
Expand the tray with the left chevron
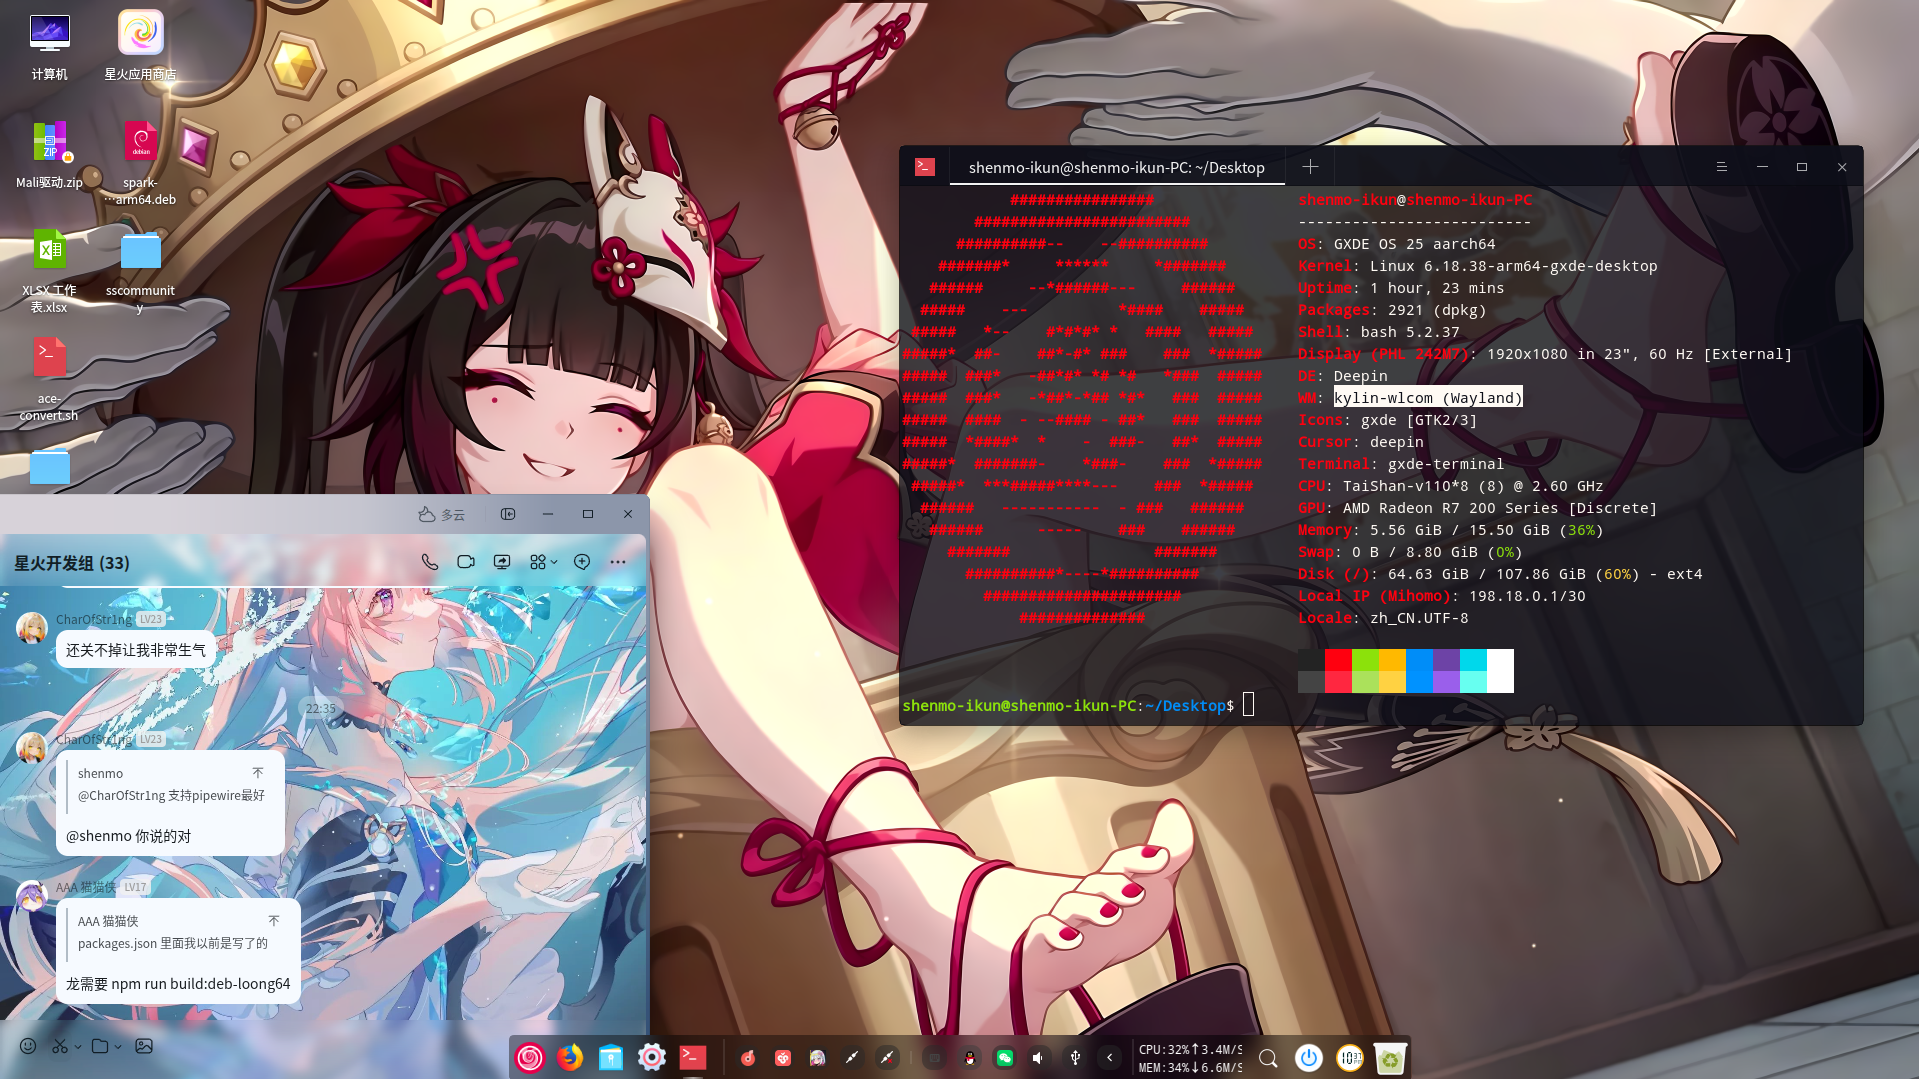[x=1109, y=1058]
